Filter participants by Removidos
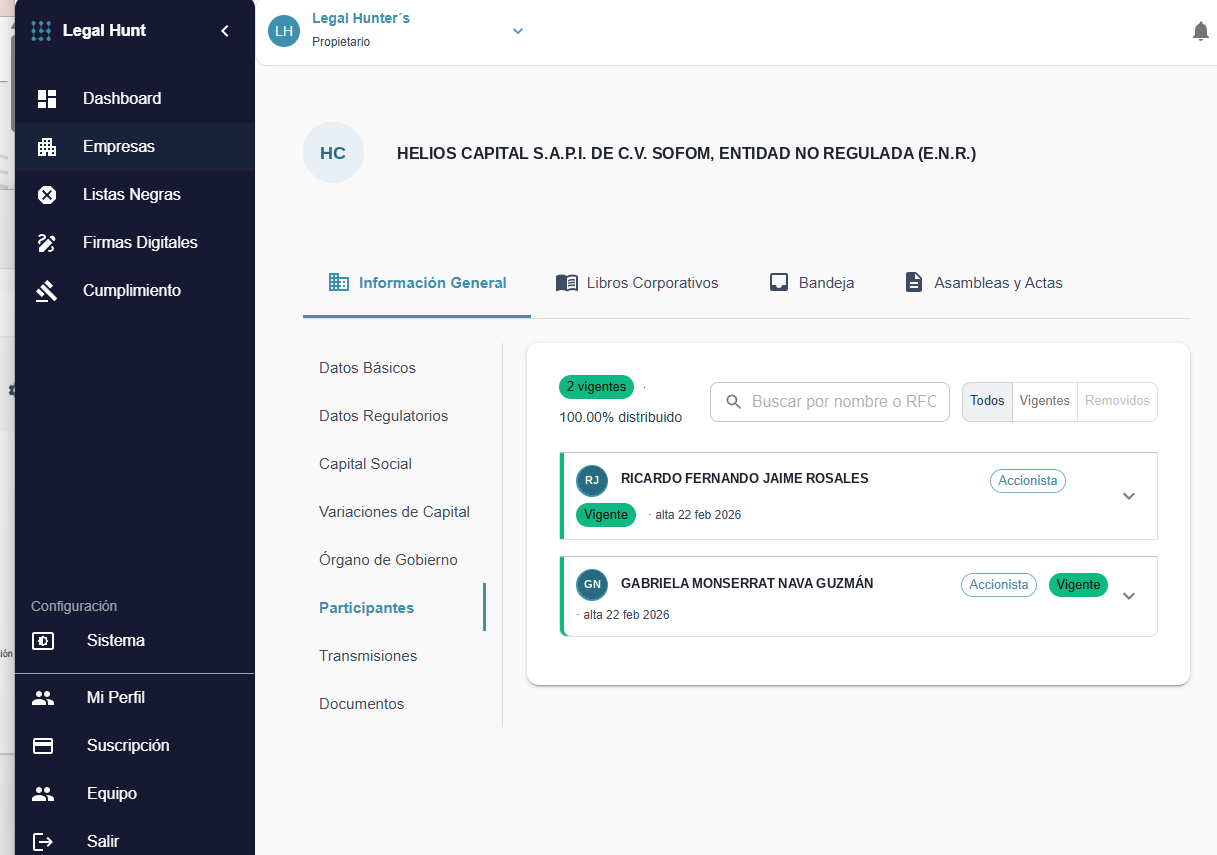The width and height of the screenshot is (1217, 855). tap(1117, 401)
